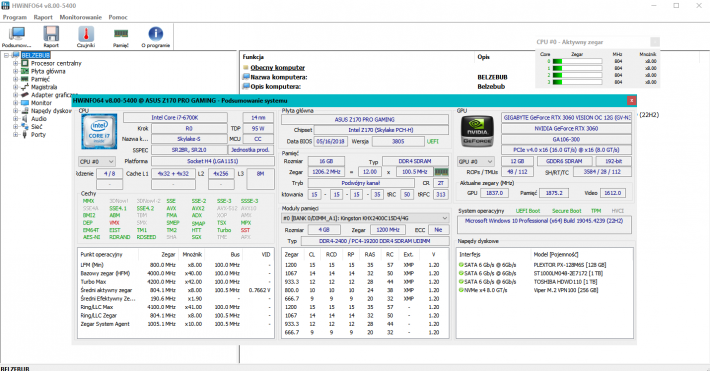The height and width of the screenshot is (371, 710).
Task: Click the Raport floppy disk toolbar icon
Action: pyautogui.click(x=51, y=34)
